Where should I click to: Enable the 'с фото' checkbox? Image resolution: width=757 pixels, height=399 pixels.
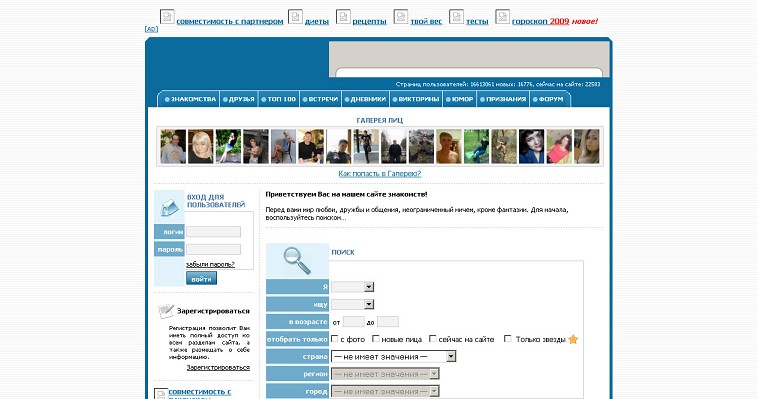[x=335, y=339]
